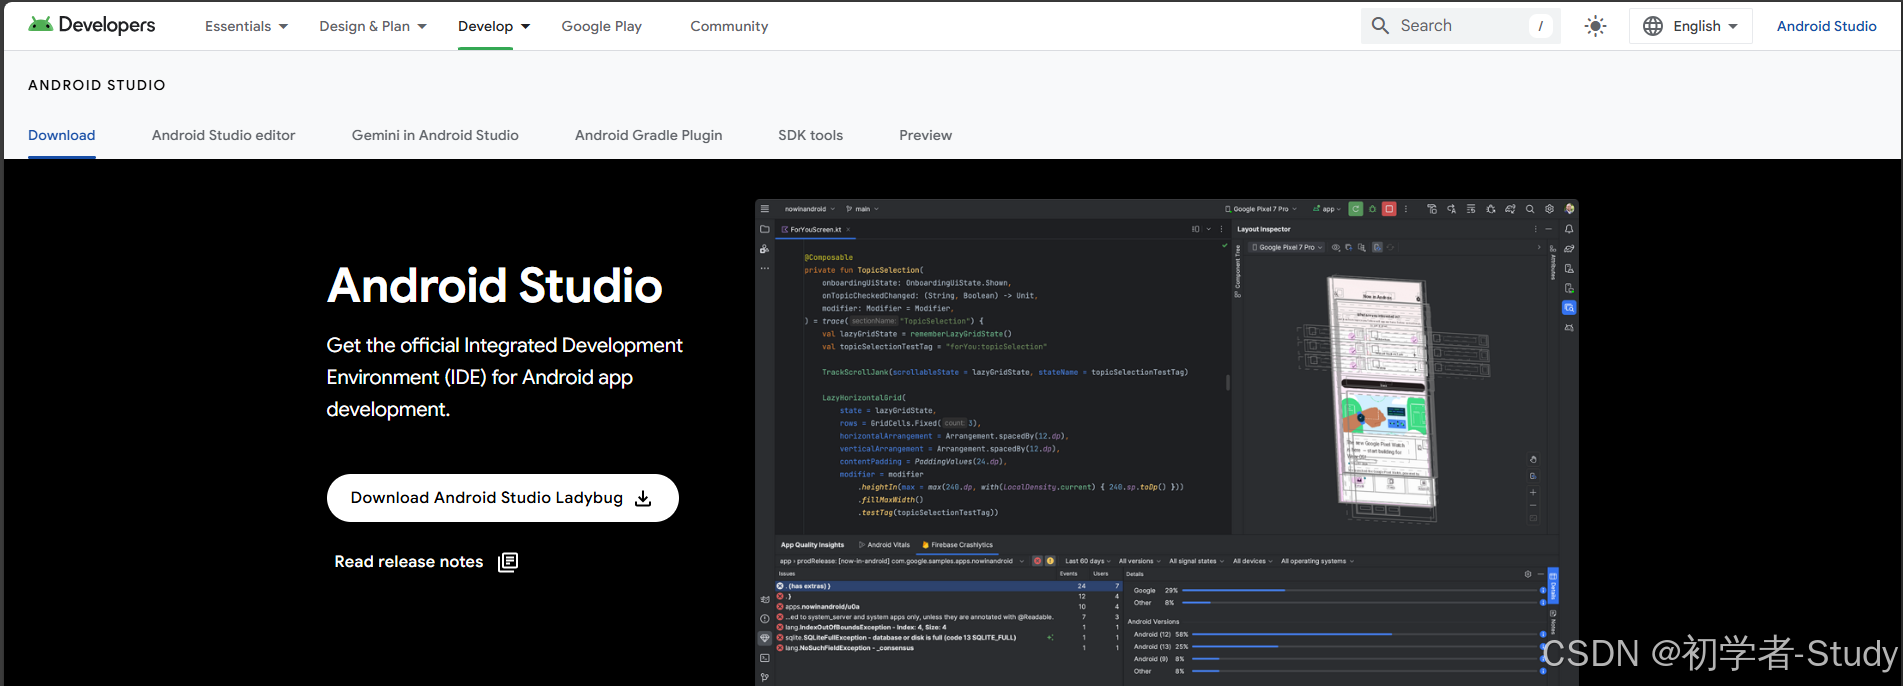Click Layout Inspector panel options dots
1903x686 pixels.
coord(1535,229)
